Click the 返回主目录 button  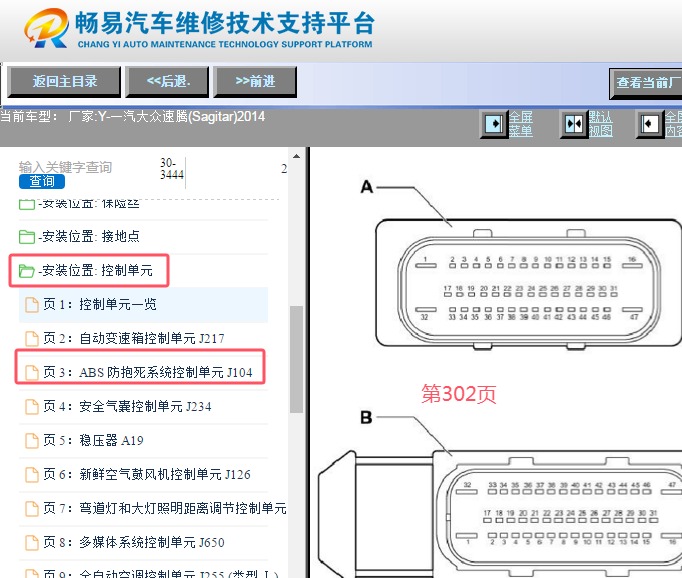[x=64, y=81]
